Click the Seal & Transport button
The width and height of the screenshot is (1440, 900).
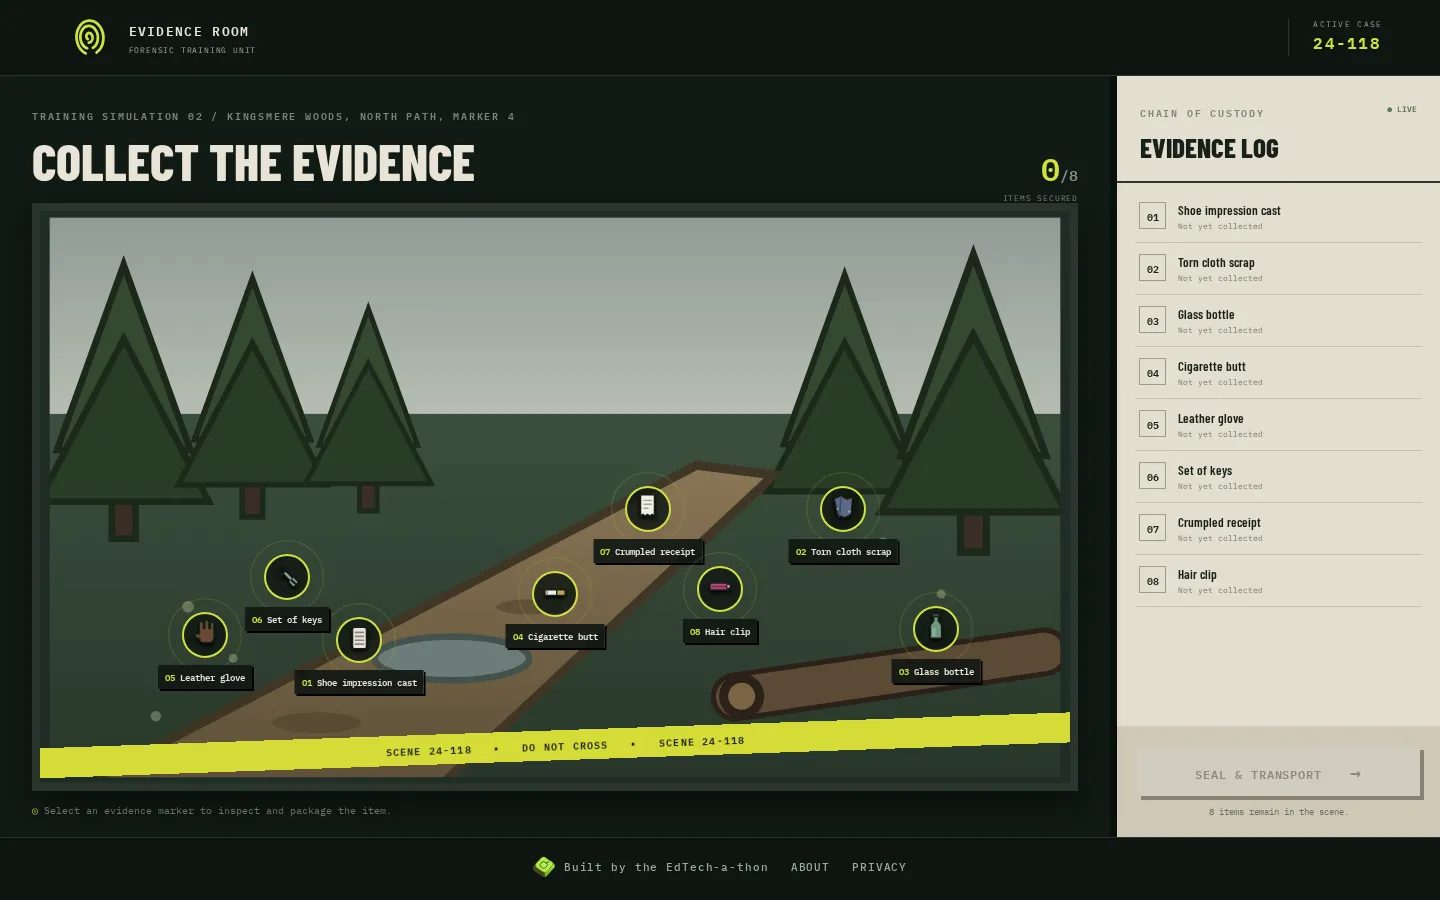click(1279, 775)
